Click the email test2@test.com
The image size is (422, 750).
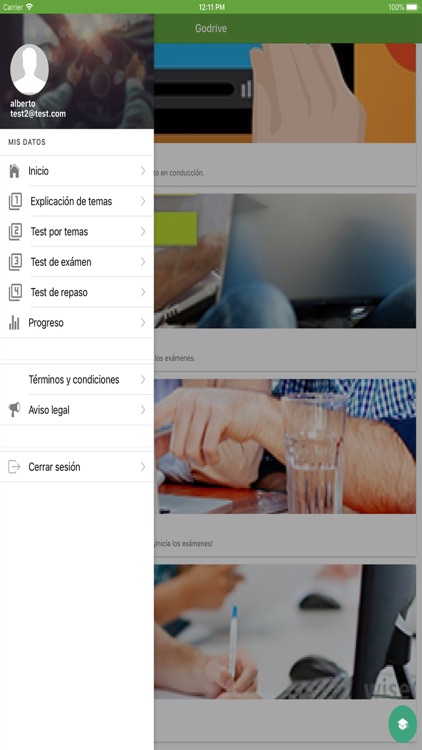tap(38, 114)
